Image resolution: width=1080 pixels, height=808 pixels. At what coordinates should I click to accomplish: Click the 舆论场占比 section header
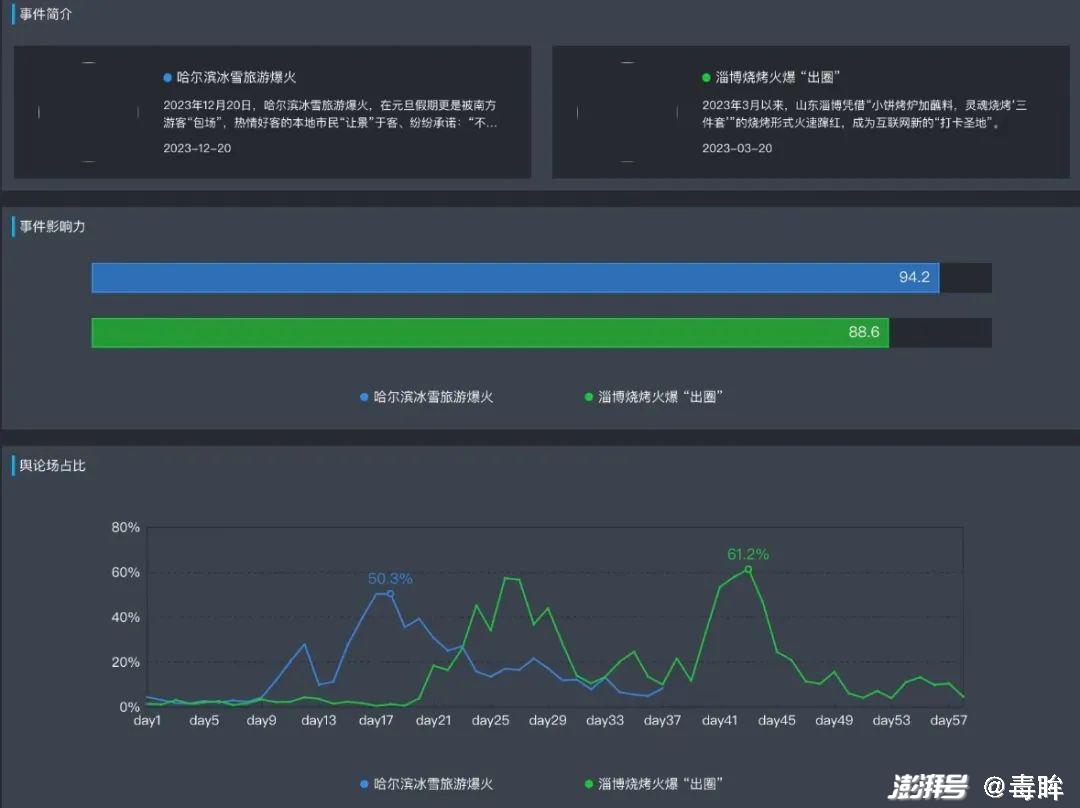(52, 465)
